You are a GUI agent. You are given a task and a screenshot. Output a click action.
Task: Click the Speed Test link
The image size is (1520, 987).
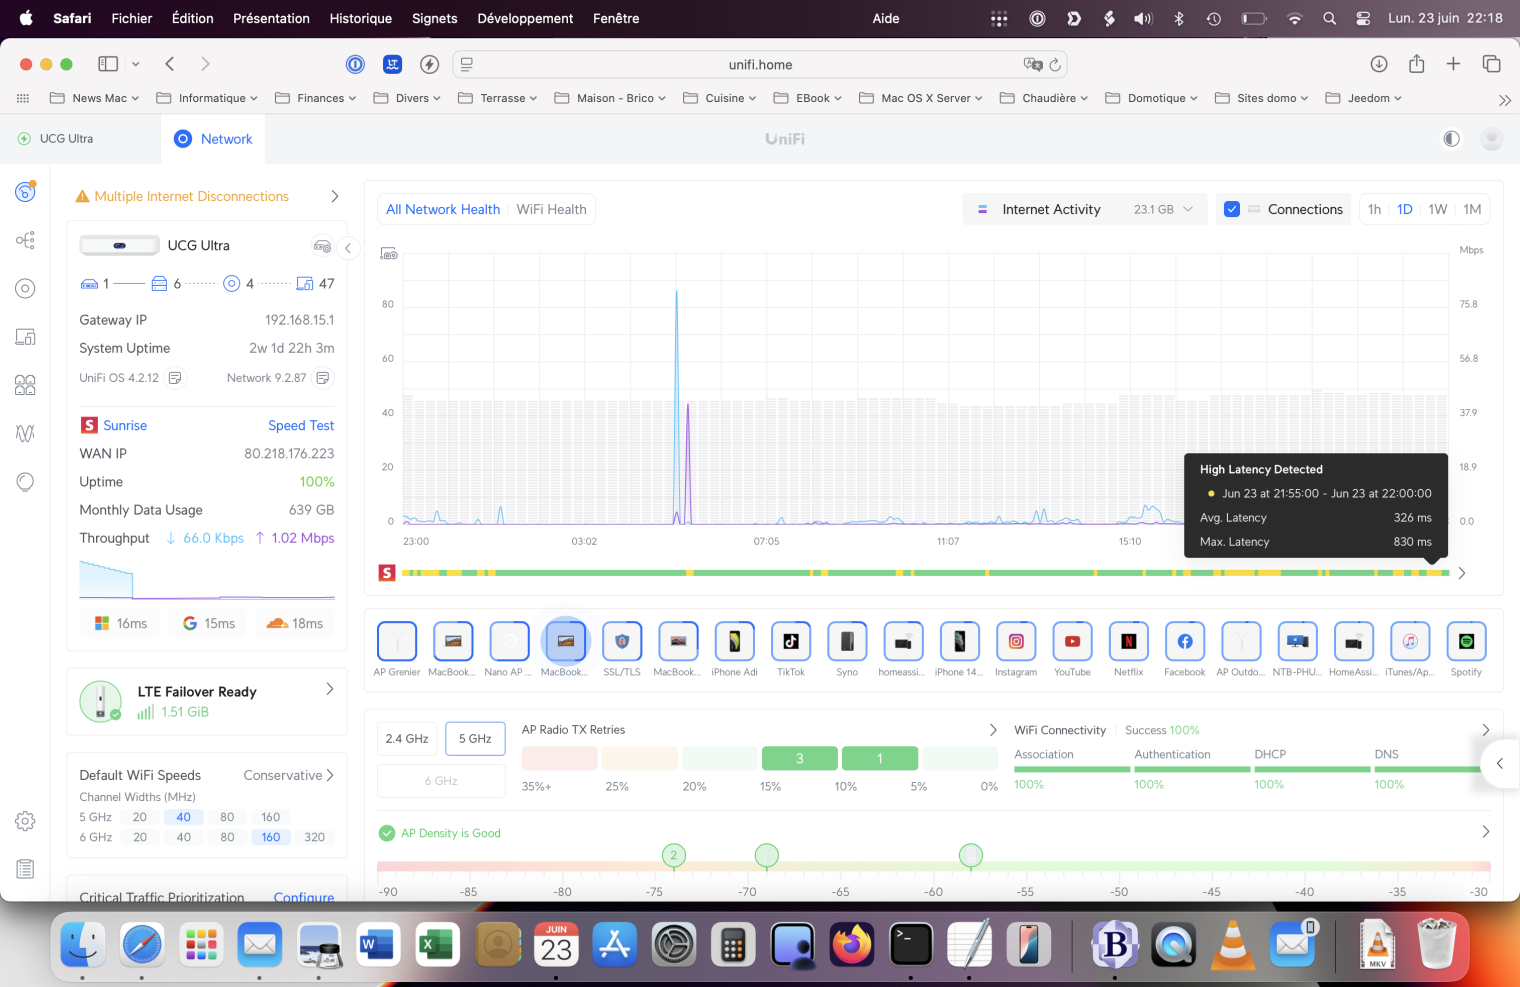click(x=301, y=426)
